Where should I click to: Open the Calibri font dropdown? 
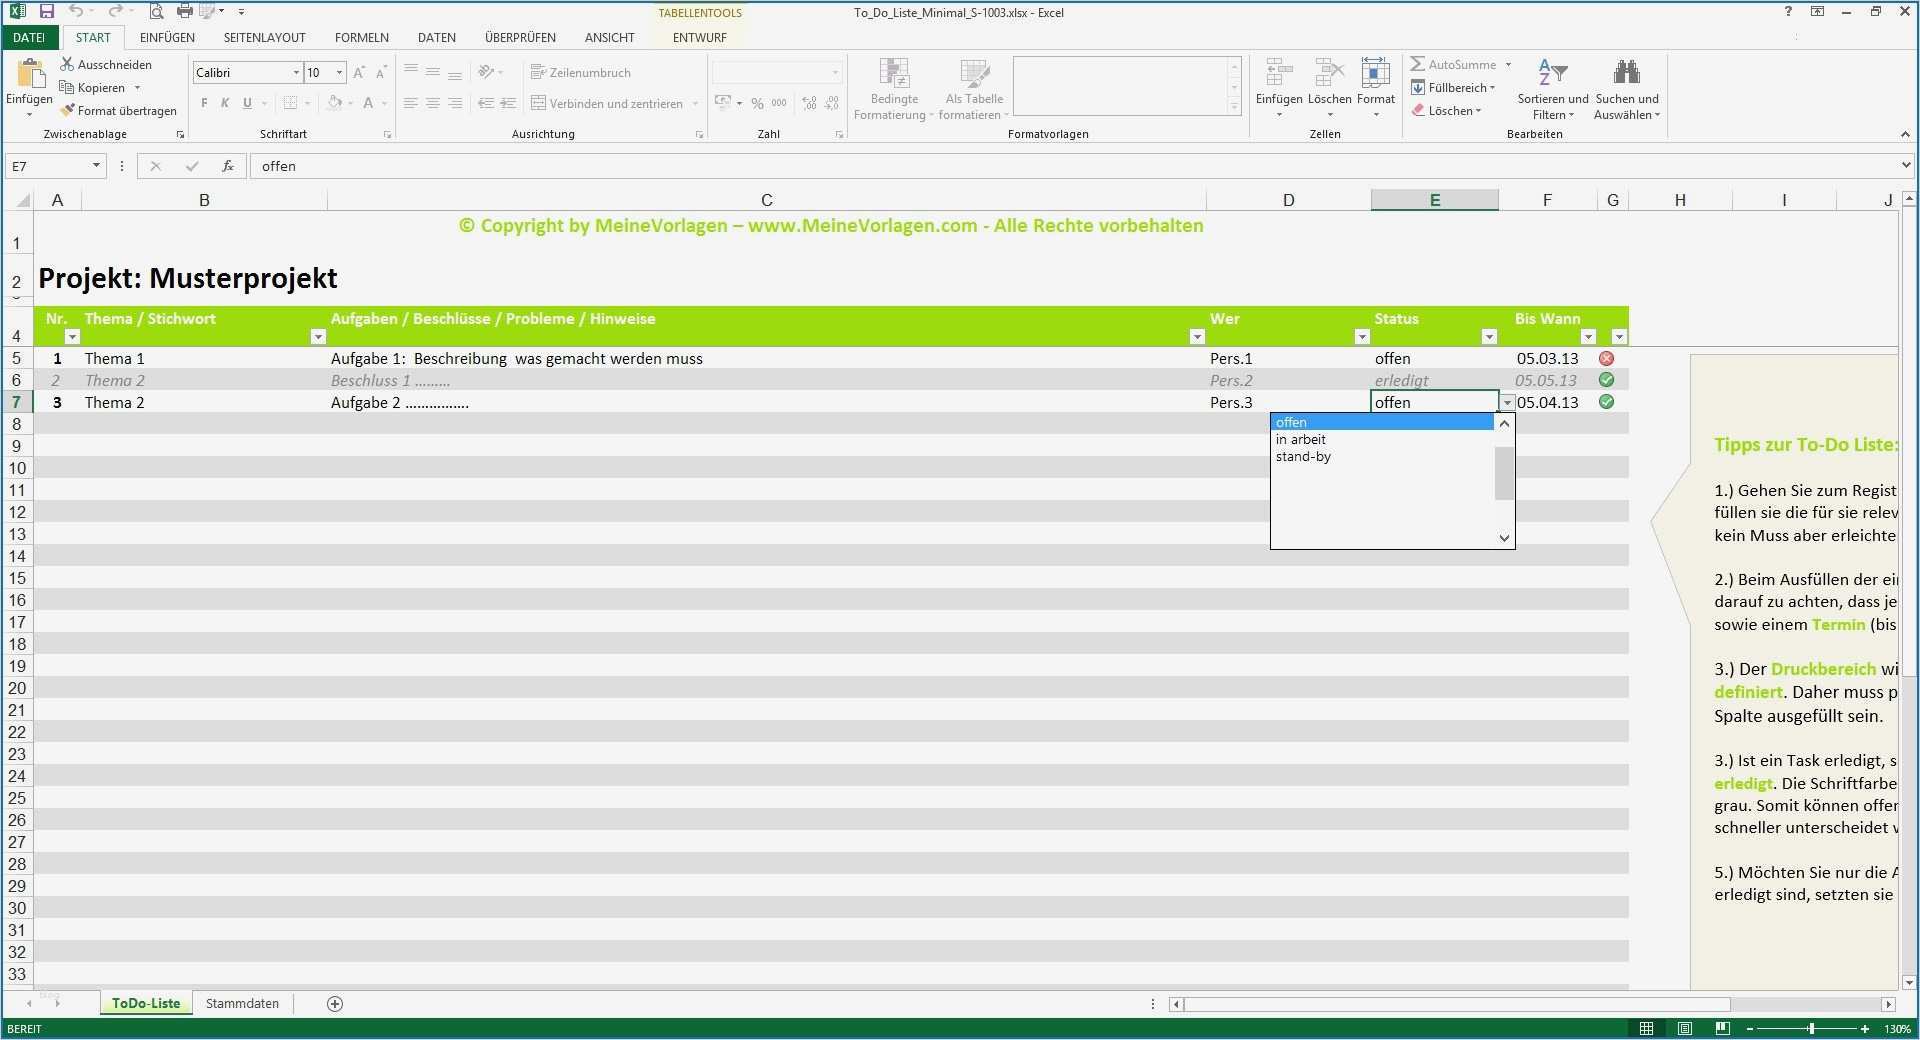pos(295,72)
